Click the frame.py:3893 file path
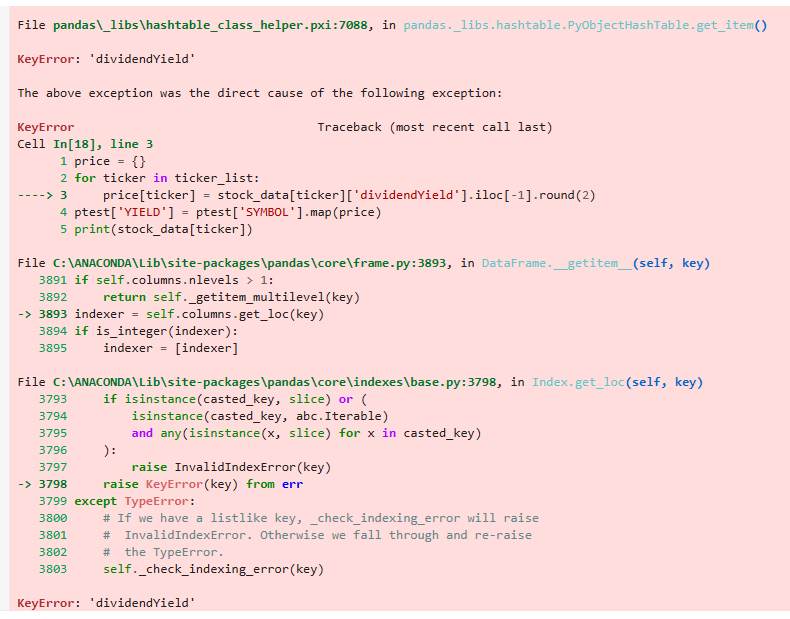790x619 pixels. tap(249, 263)
